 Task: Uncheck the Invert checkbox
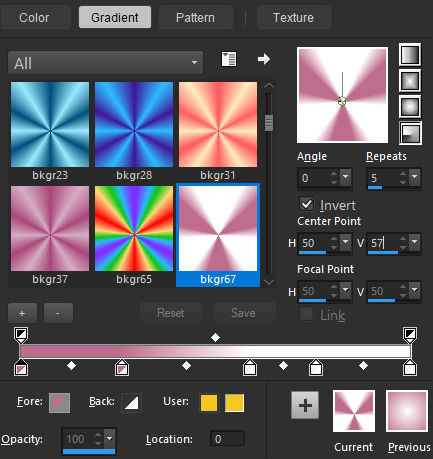306,204
